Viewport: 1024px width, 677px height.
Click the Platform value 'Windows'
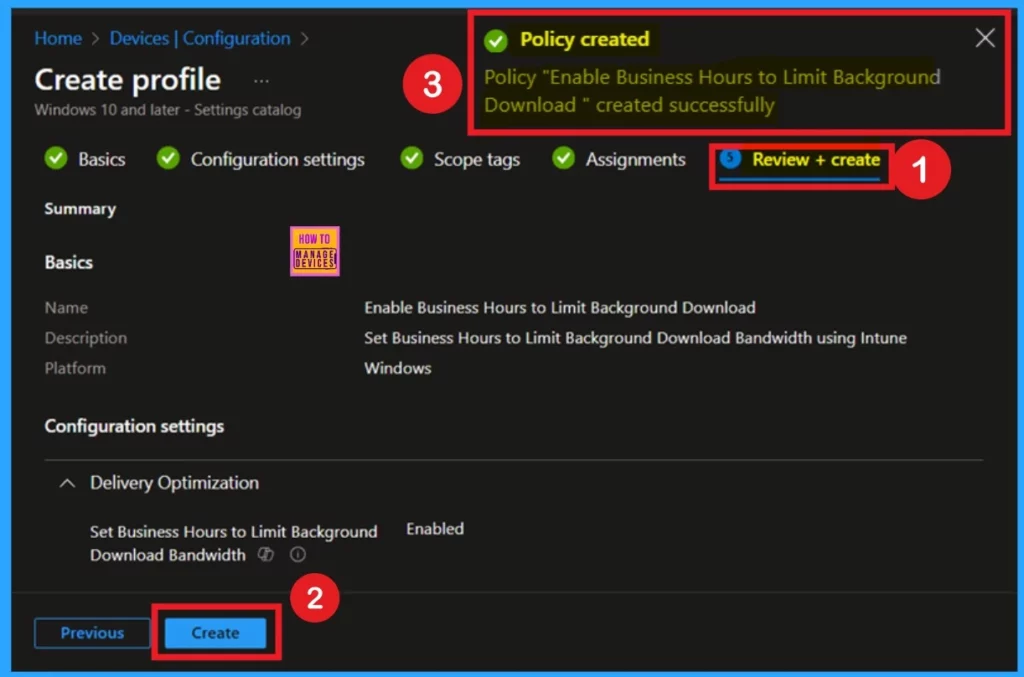tap(398, 368)
